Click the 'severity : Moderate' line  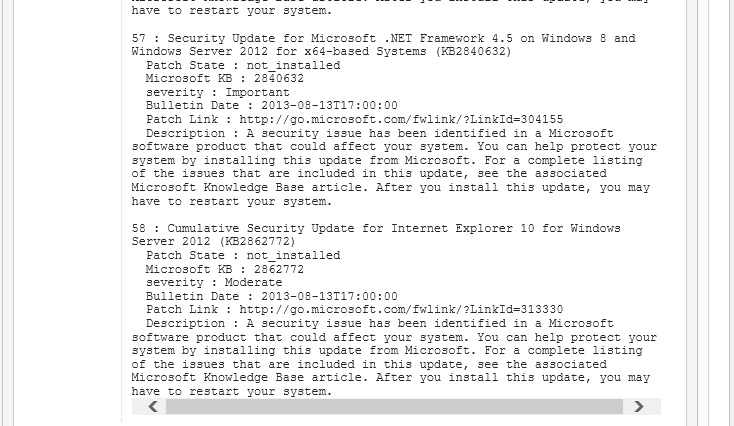[x=200, y=283]
